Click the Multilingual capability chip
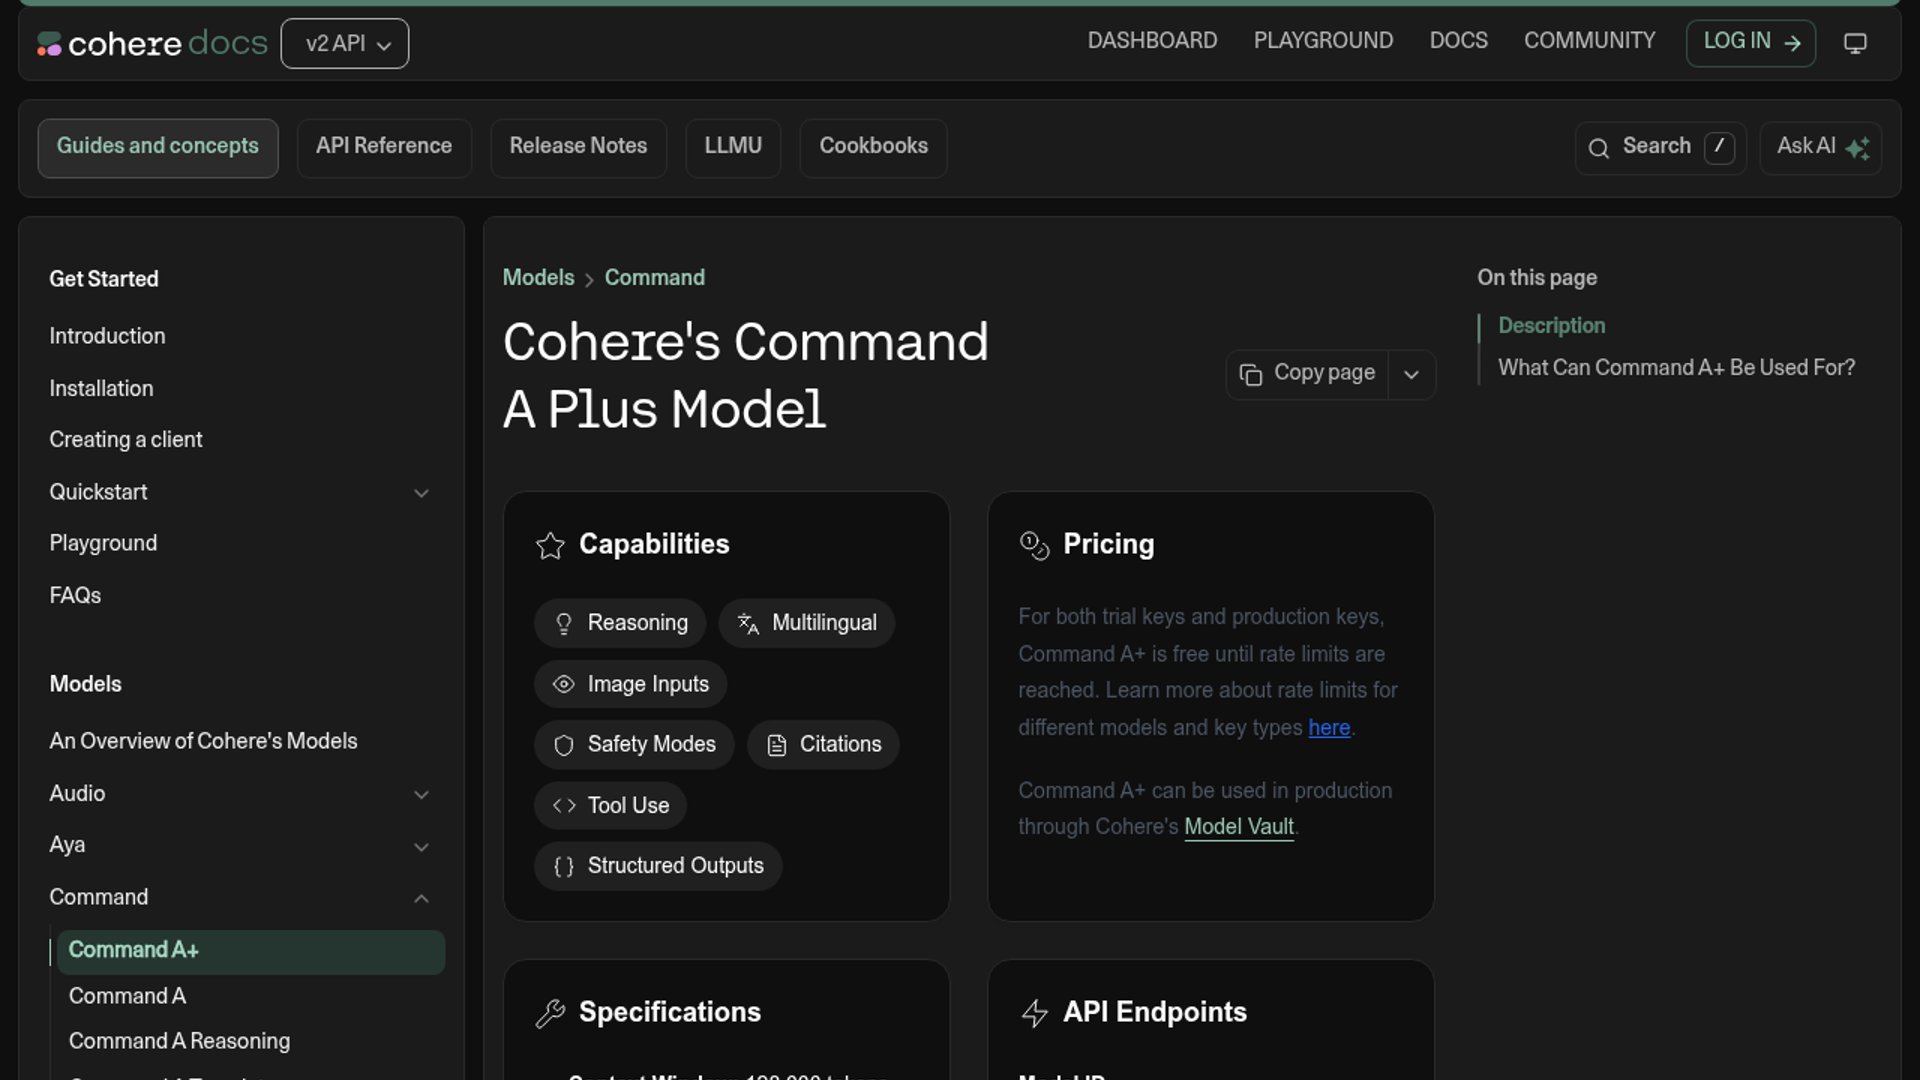1920x1080 pixels. pyautogui.click(x=807, y=624)
